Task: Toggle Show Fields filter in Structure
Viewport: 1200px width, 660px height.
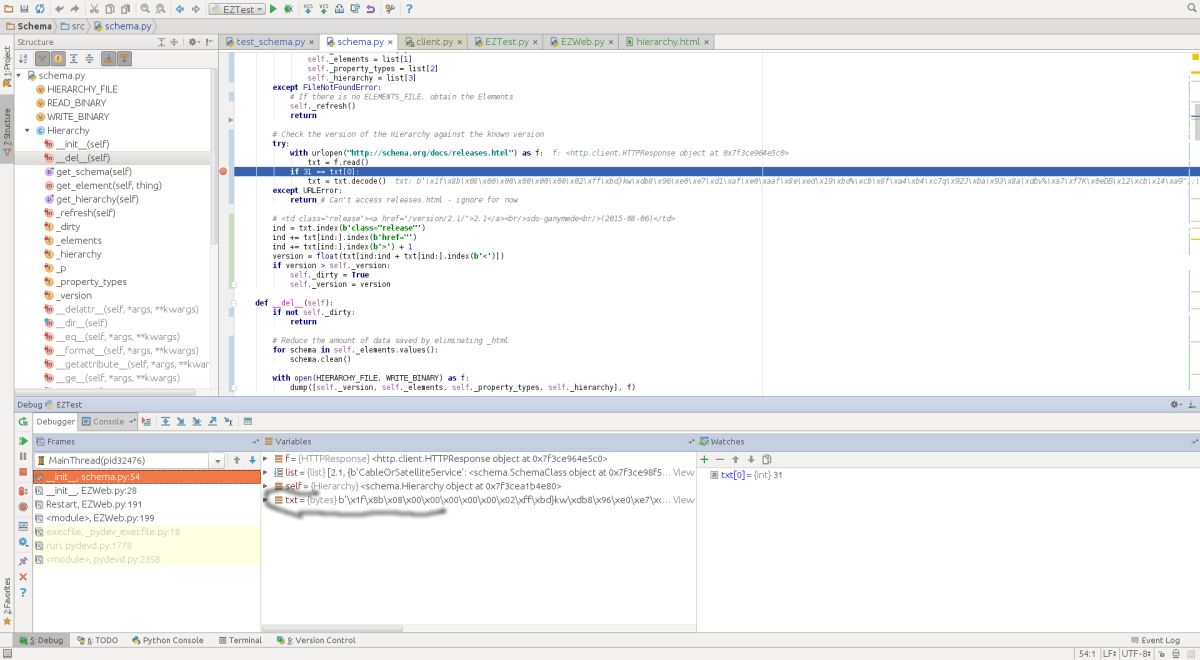Action: (x=57, y=59)
